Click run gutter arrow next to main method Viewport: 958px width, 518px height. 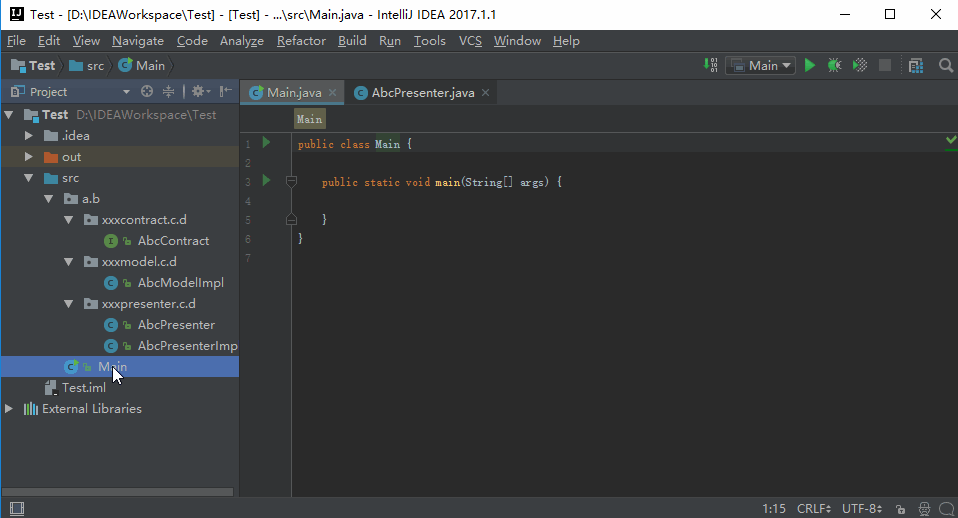coord(266,180)
